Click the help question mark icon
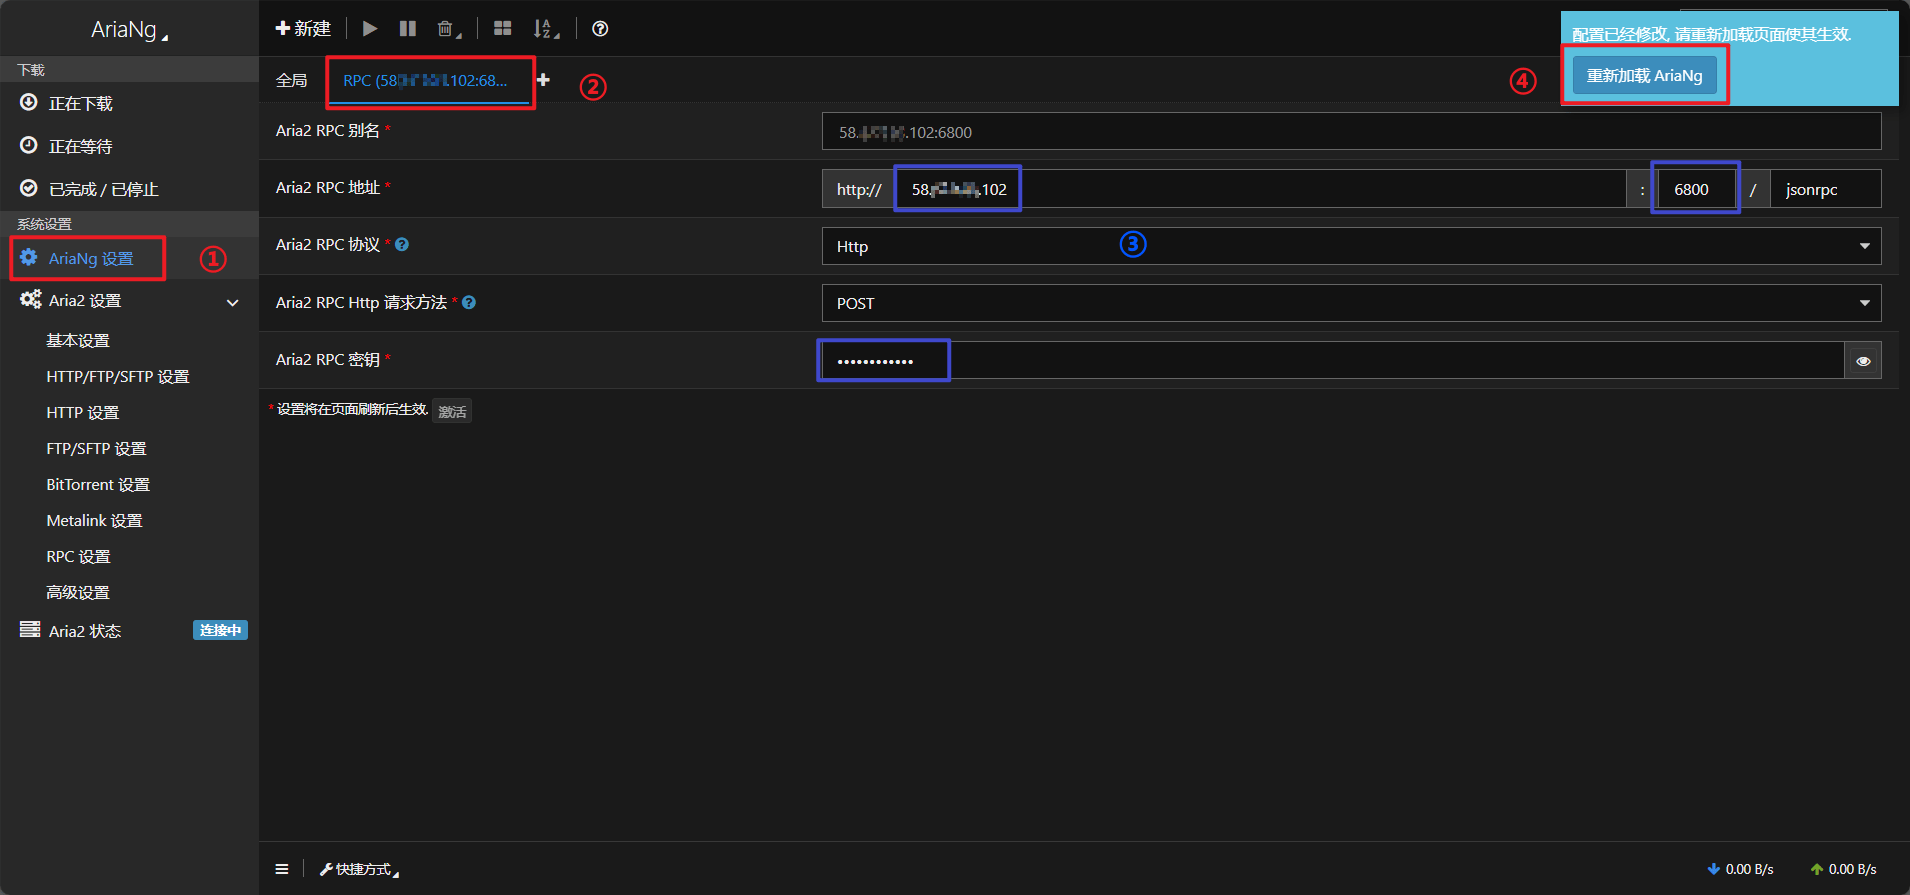Image resolution: width=1910 pixels, height=895 pixels. [600, 29]
